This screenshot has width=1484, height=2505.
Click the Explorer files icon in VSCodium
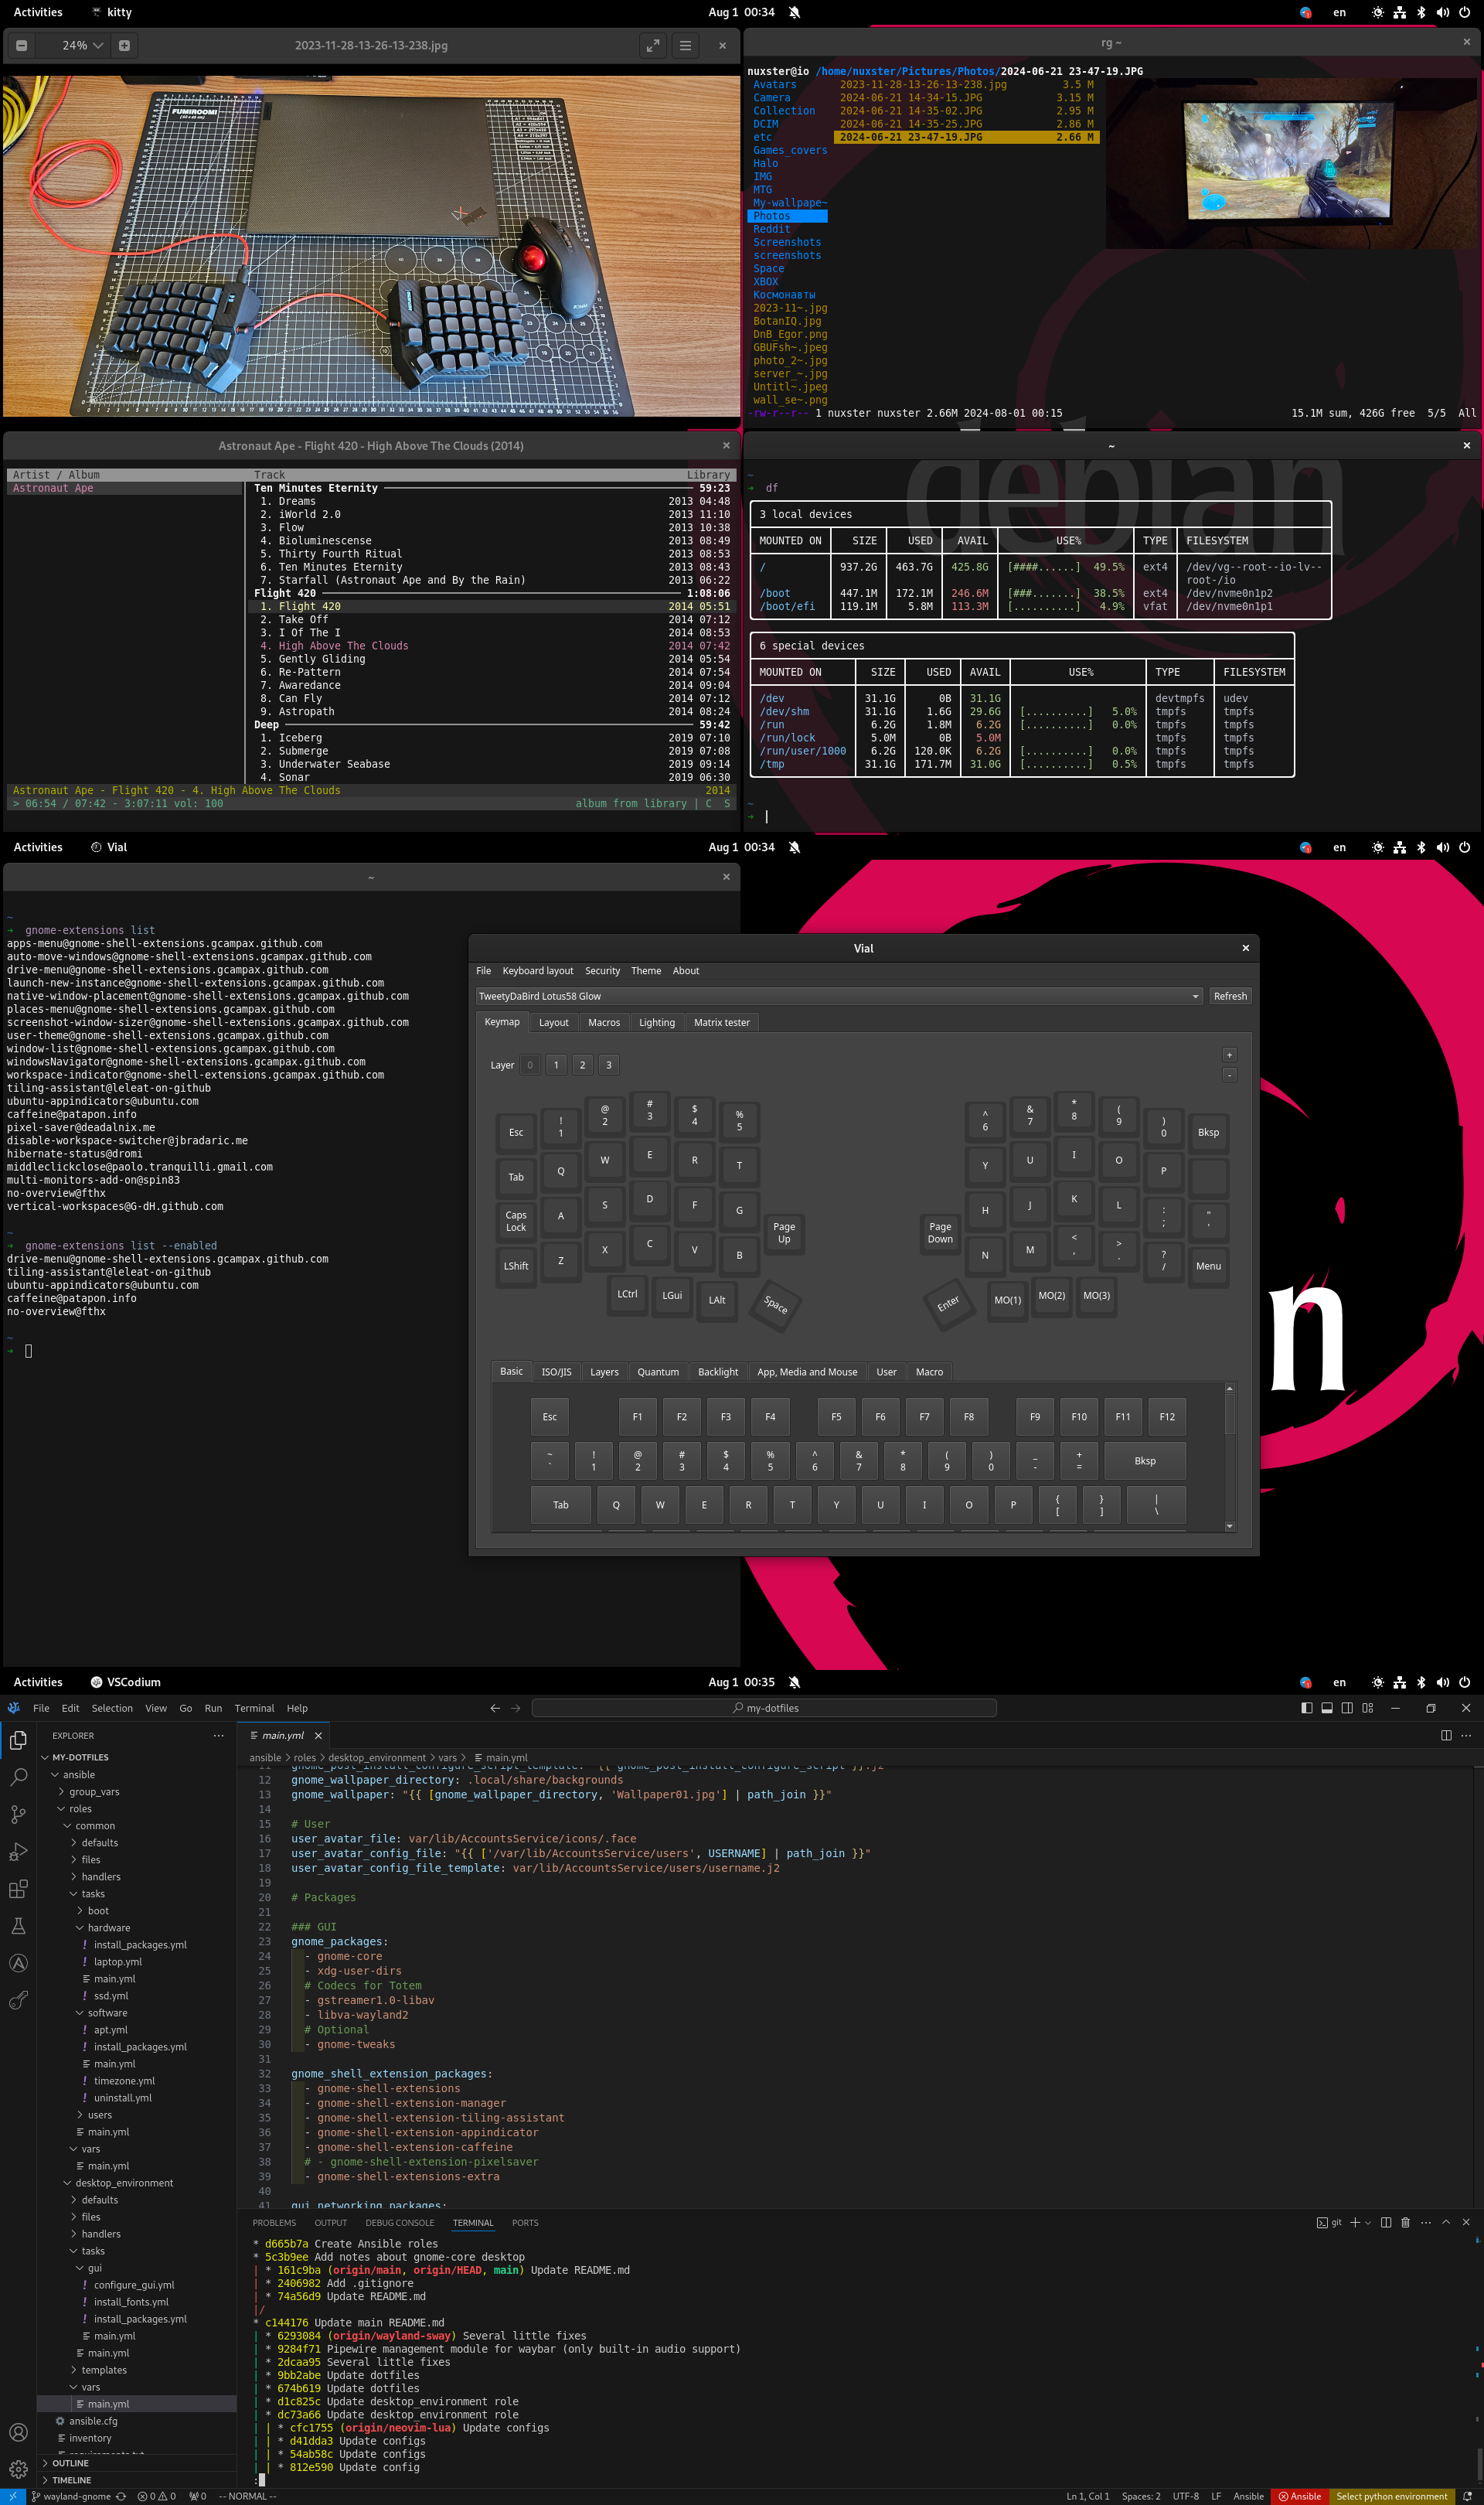point(18,1740)
